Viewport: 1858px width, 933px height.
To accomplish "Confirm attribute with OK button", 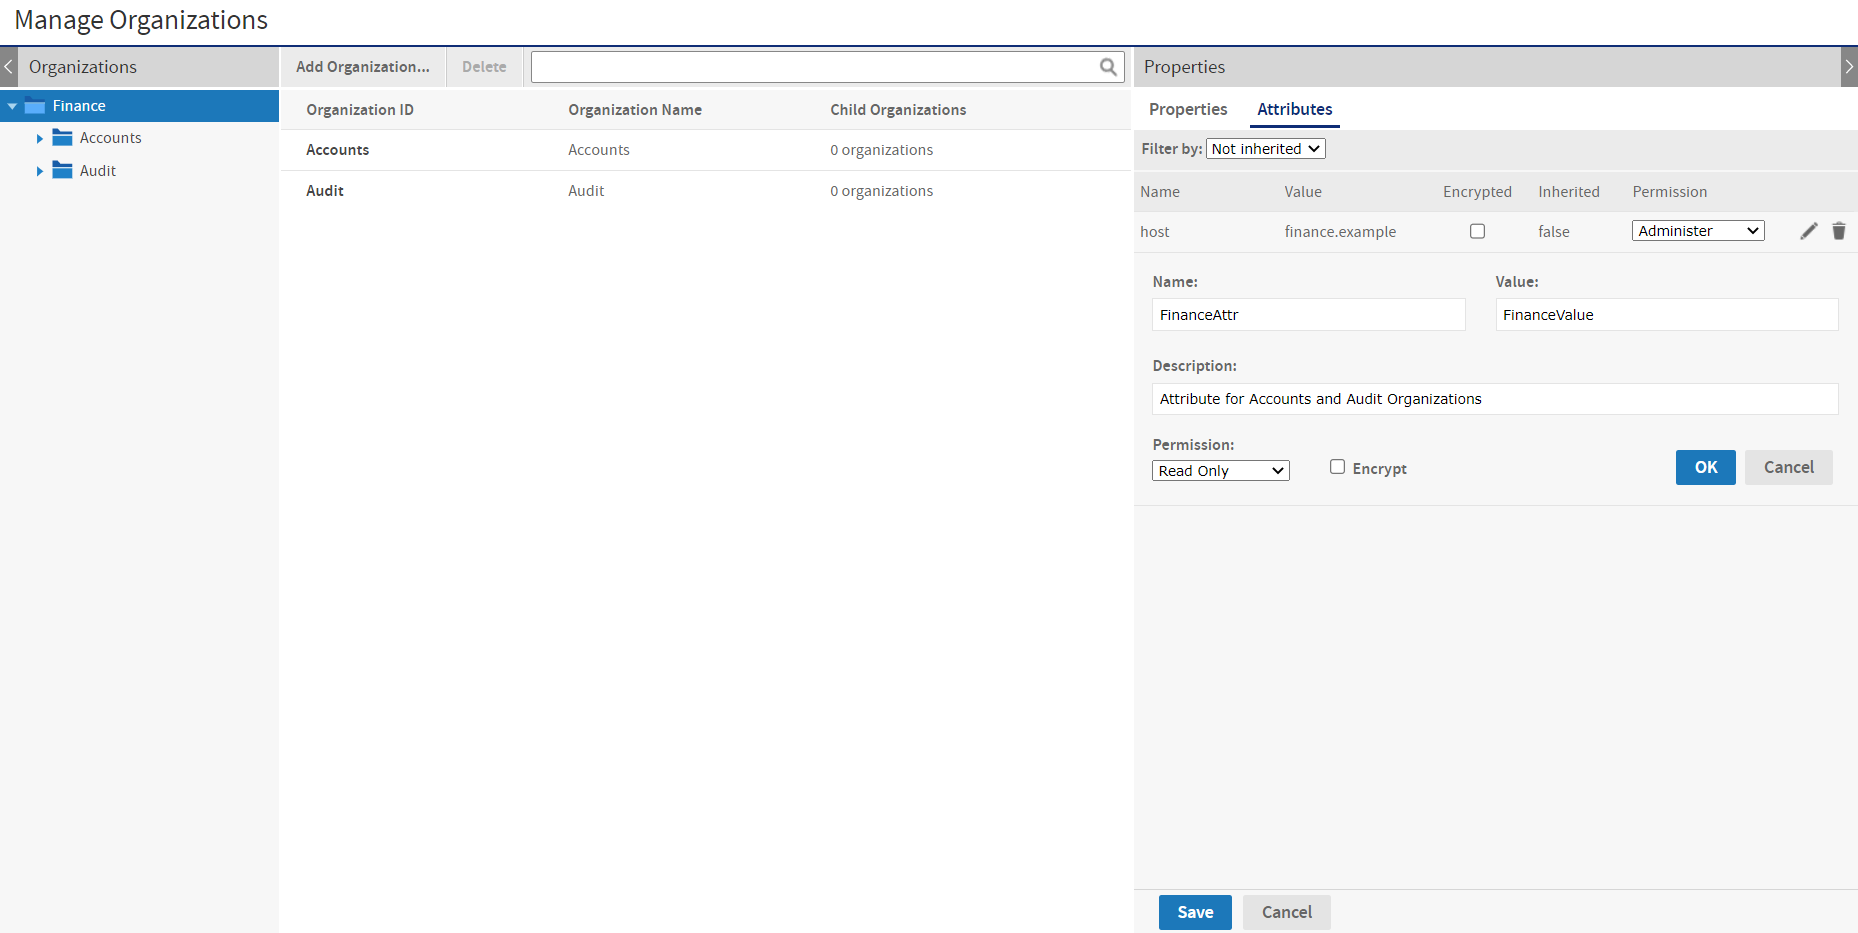I will 1706,467.
